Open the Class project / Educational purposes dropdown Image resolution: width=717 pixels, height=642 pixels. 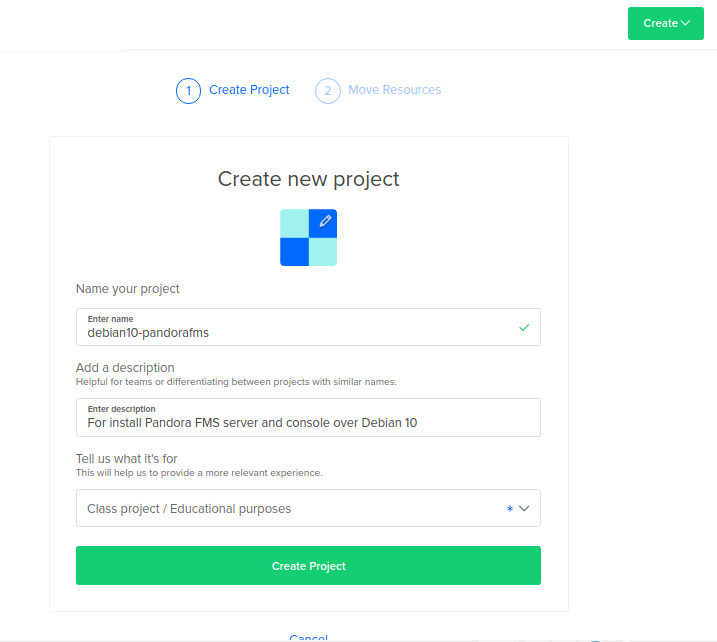click(290, 508)
